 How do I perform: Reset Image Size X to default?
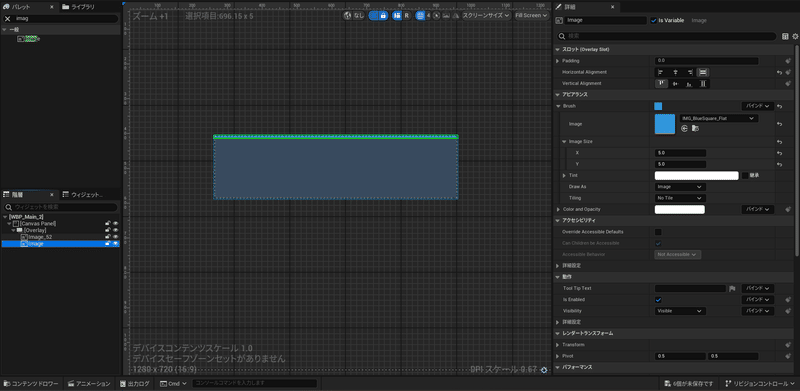point(779,153)
